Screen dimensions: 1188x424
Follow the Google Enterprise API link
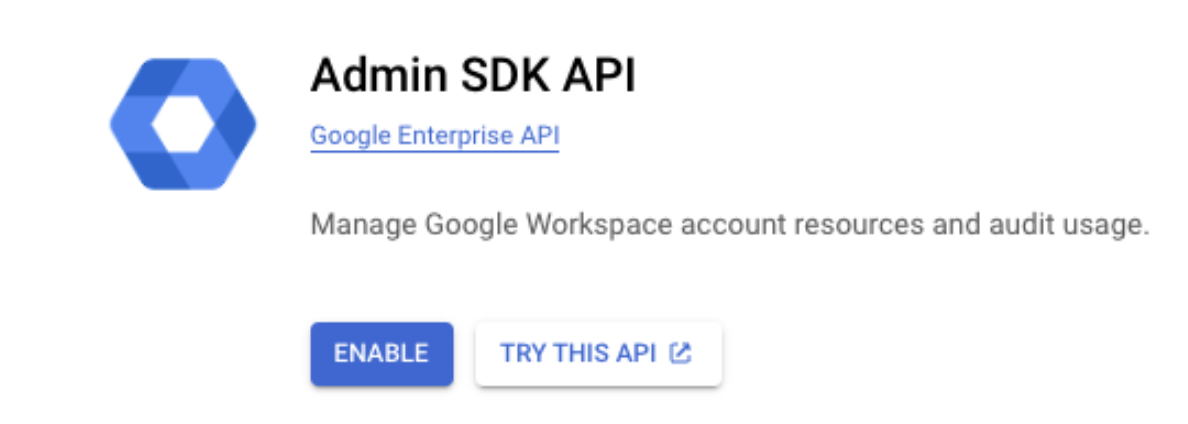coord(434,136)
